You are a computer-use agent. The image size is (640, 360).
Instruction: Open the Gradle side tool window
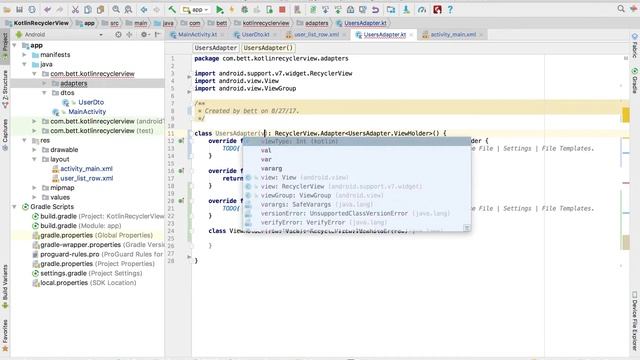coord(635,81)
